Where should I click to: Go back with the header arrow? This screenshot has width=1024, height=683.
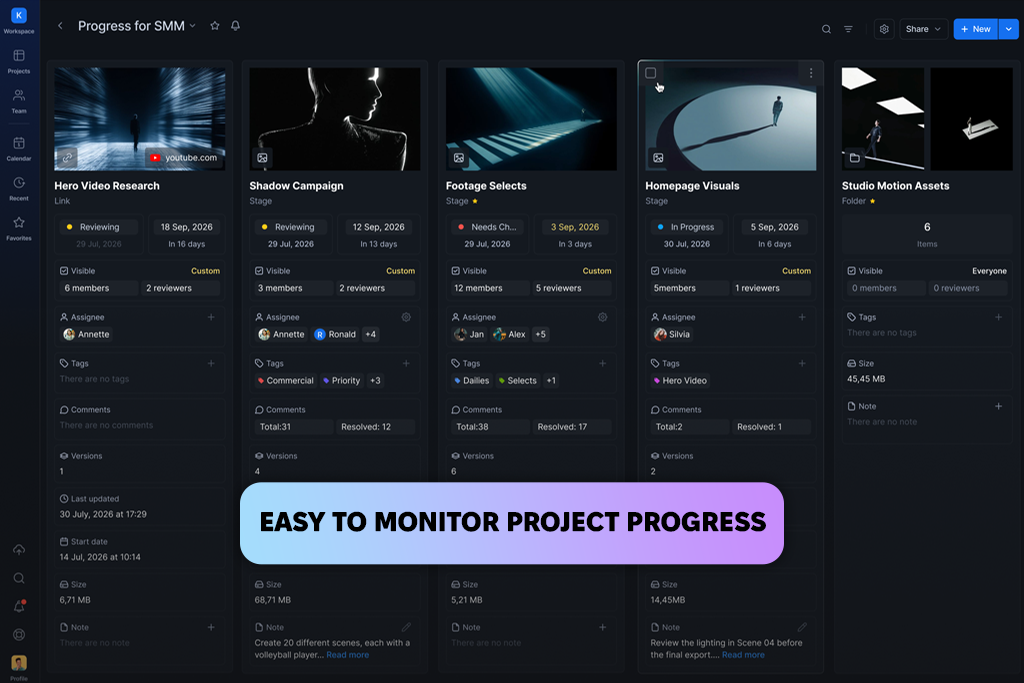click(60, 25)
